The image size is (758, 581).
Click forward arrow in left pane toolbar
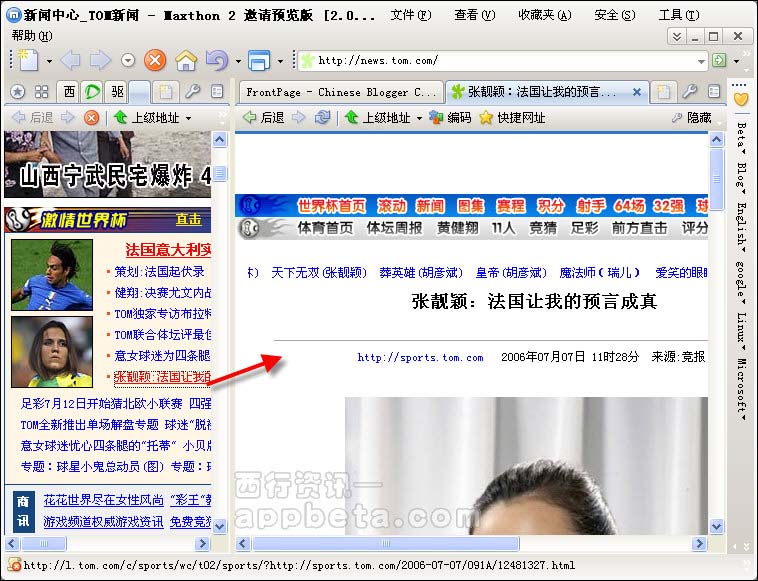(x=67, y=117)
